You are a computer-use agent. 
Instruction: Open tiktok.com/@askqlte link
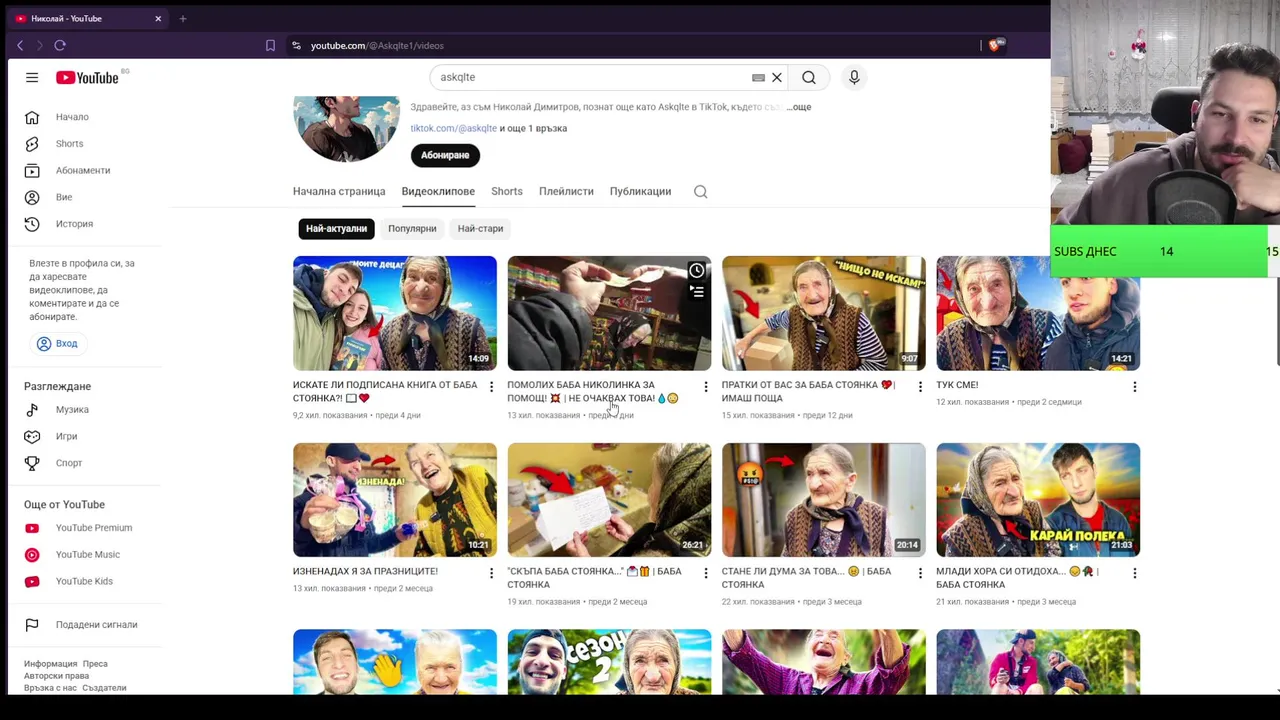[453, 128]
